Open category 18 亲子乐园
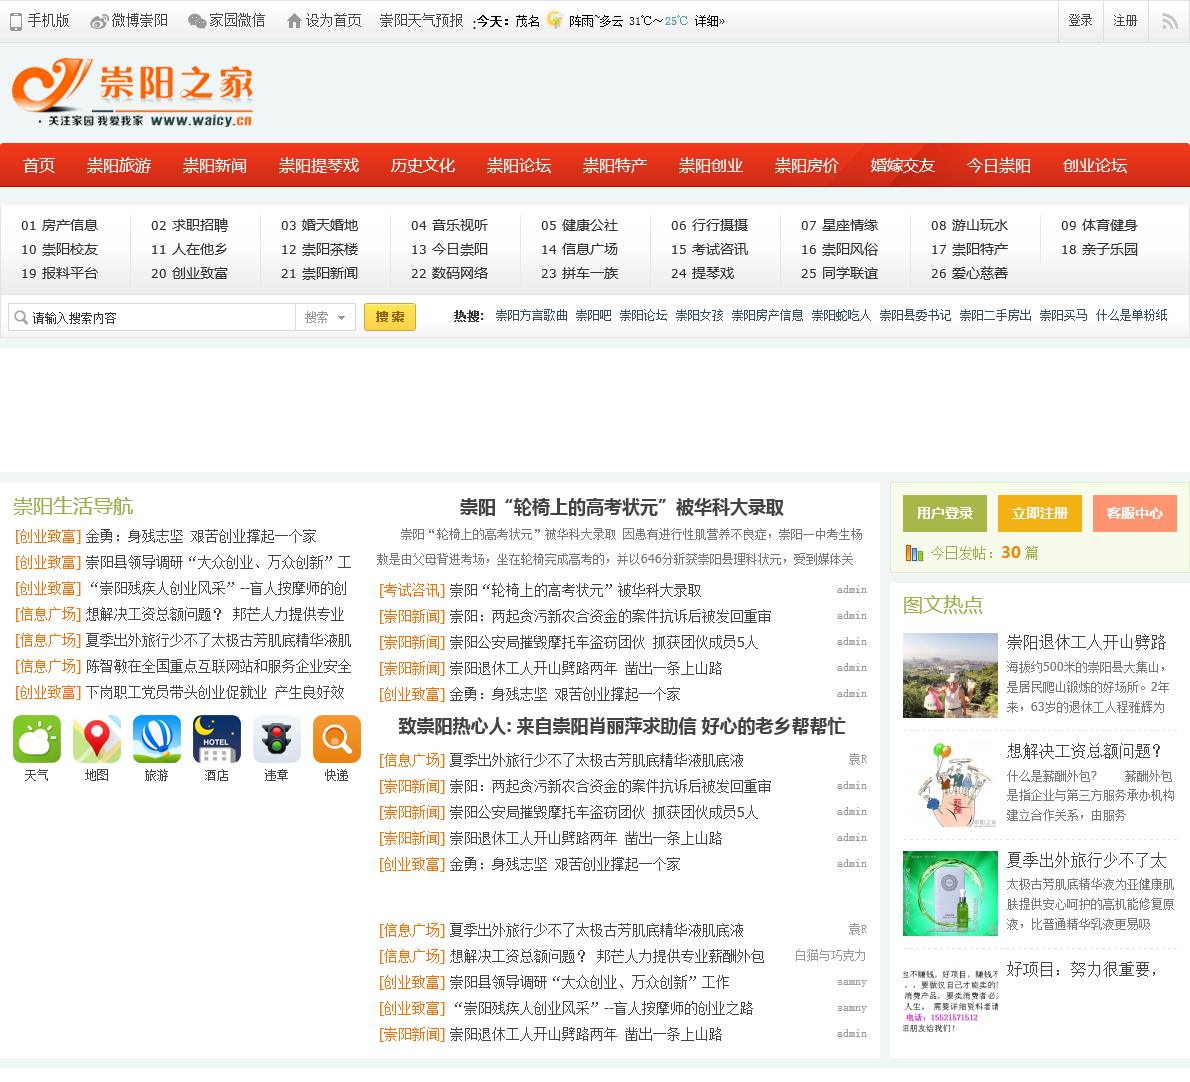 tap(1100, 250)
